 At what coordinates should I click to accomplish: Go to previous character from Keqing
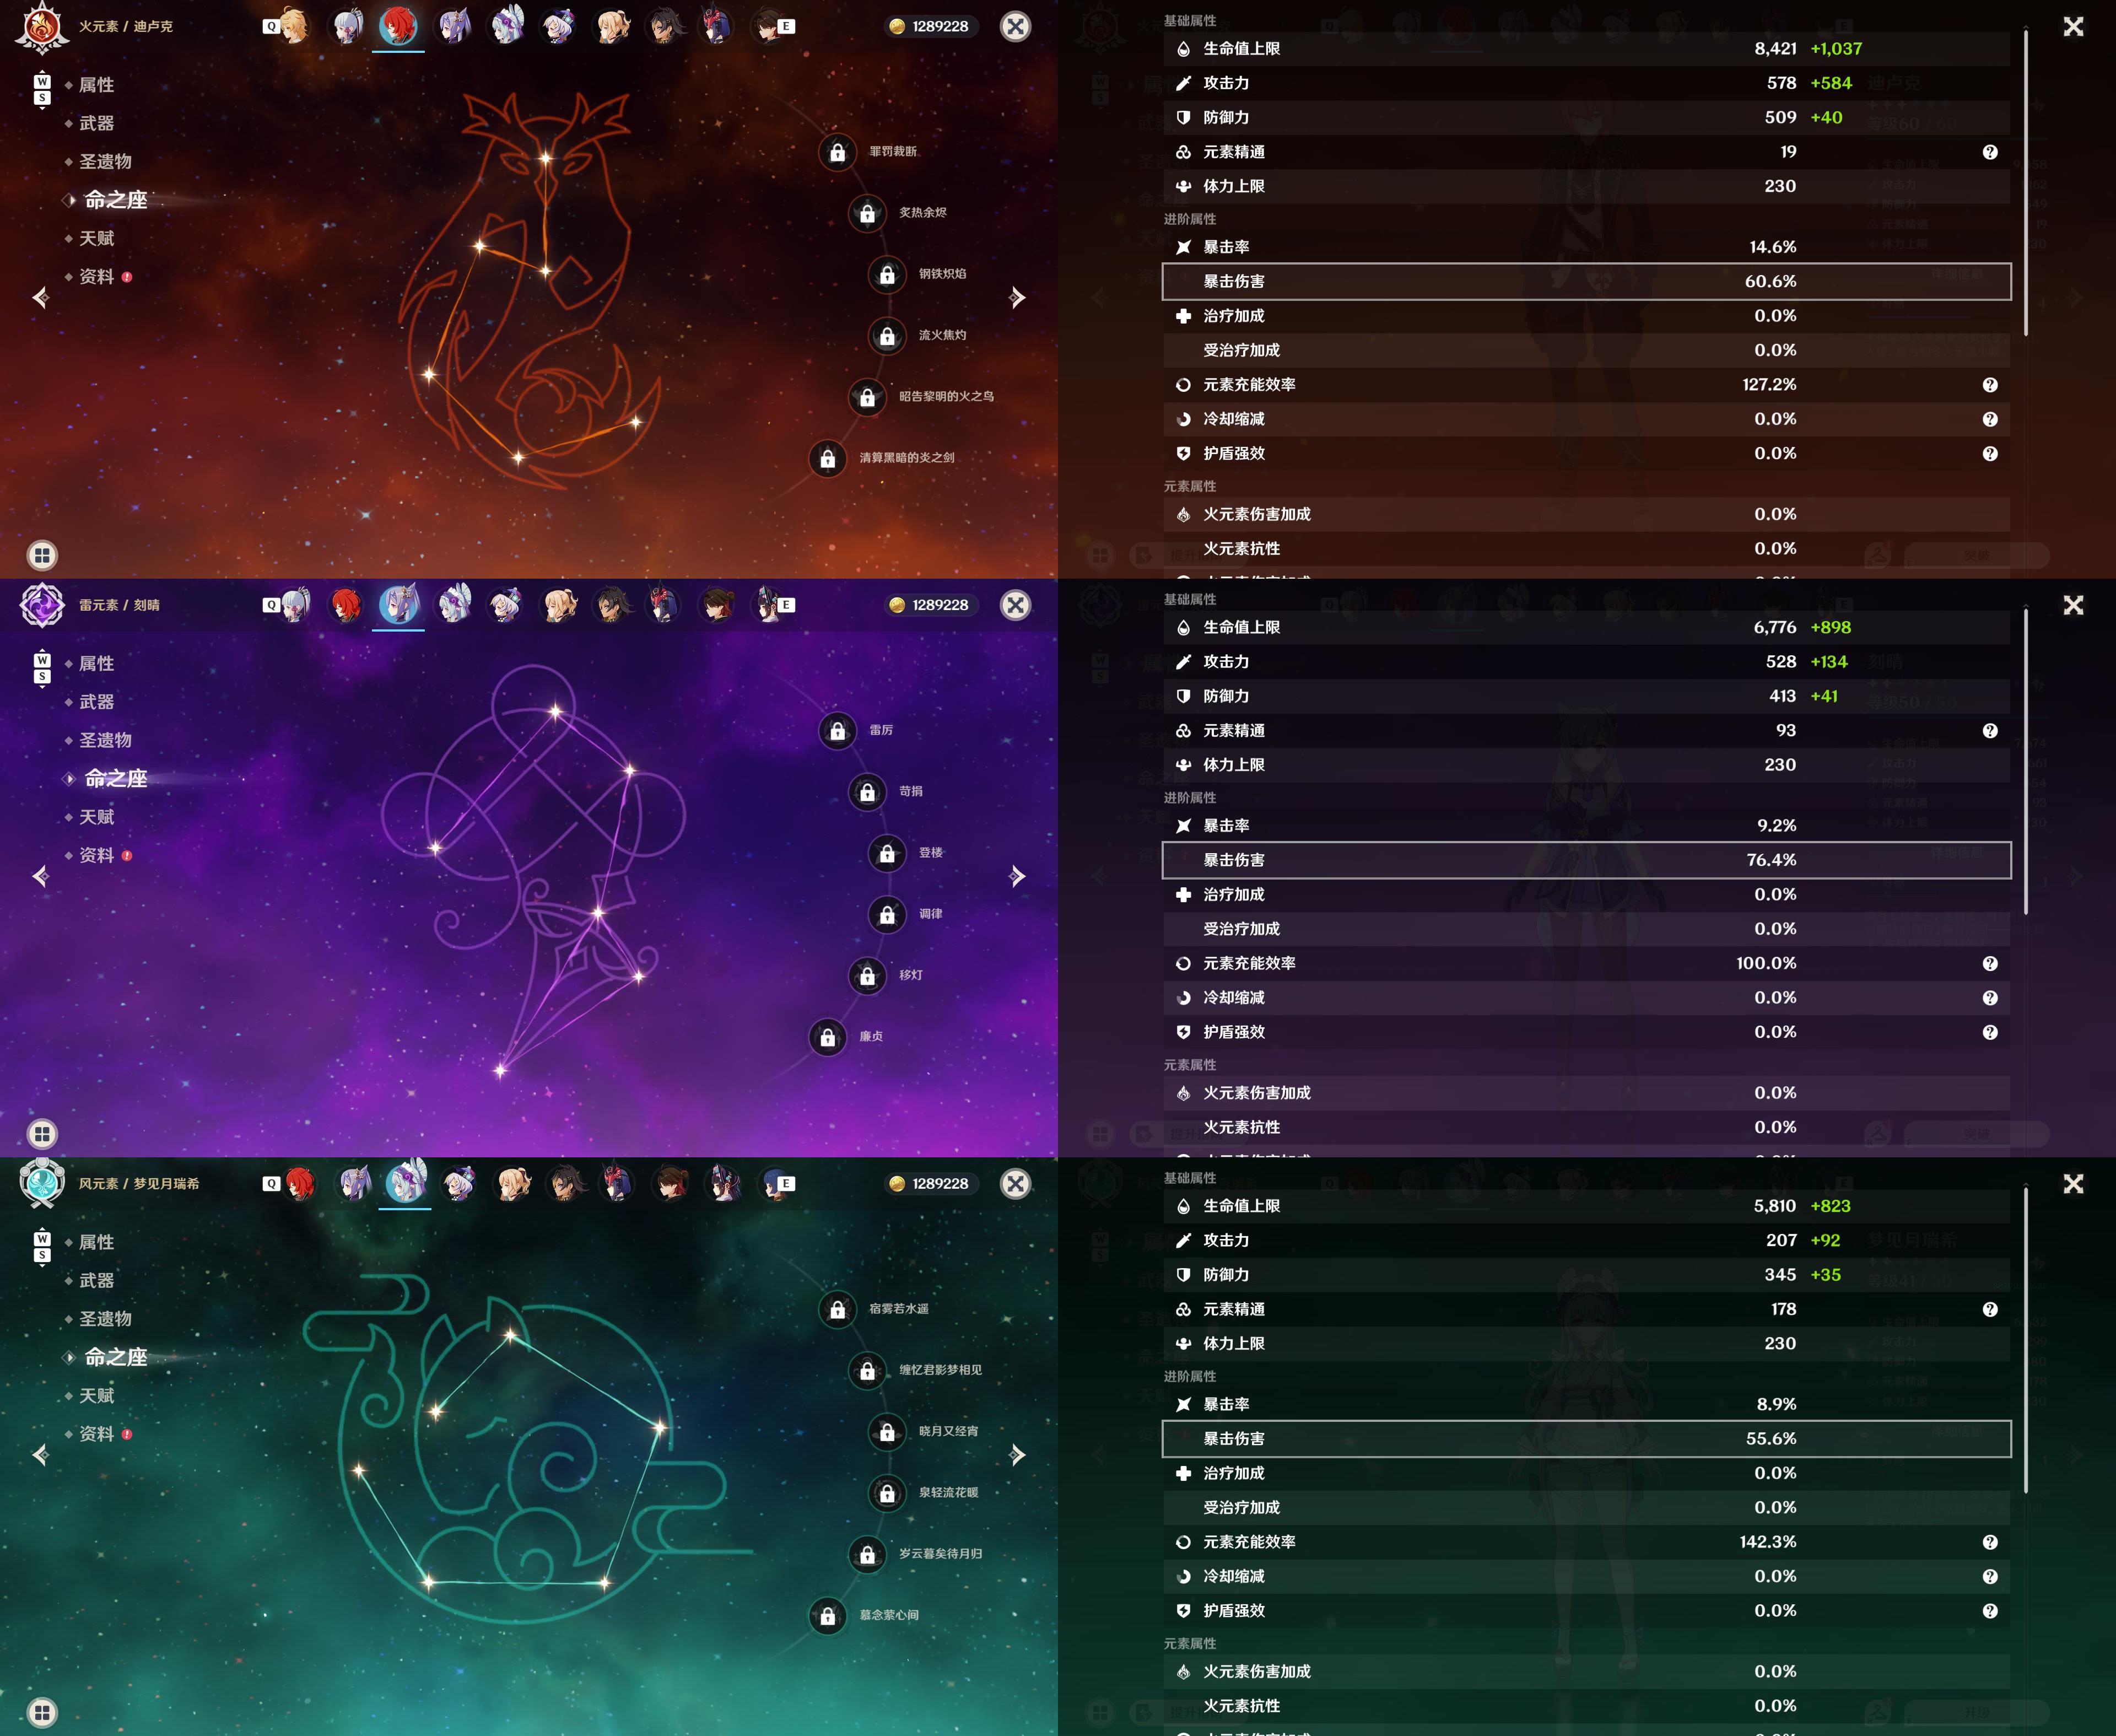pyautogui.click(x=41, y=876)
